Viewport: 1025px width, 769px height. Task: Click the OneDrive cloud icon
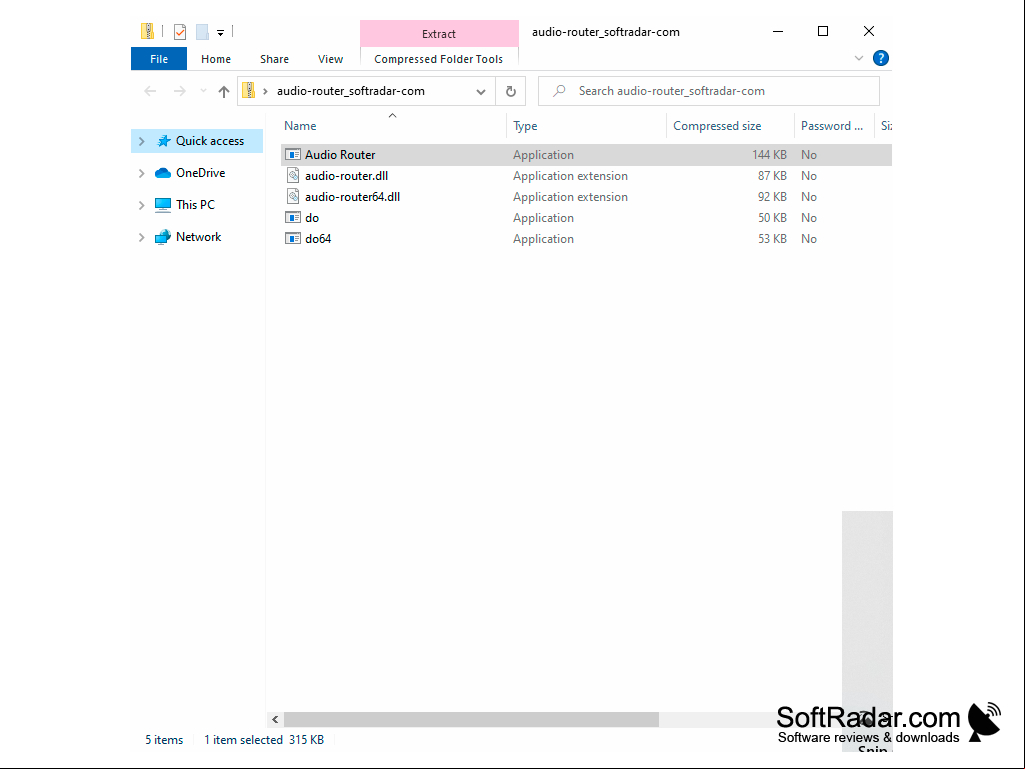click(163, 173)
